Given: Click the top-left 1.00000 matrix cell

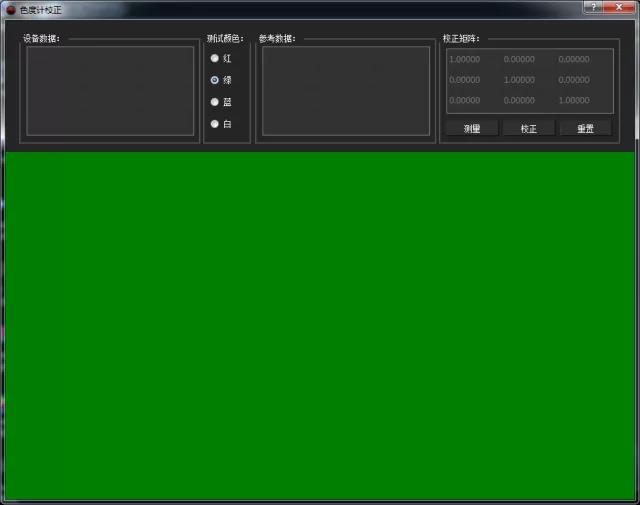Looking at the screenshot, I should pyautogui.click(x=465, y=59).
